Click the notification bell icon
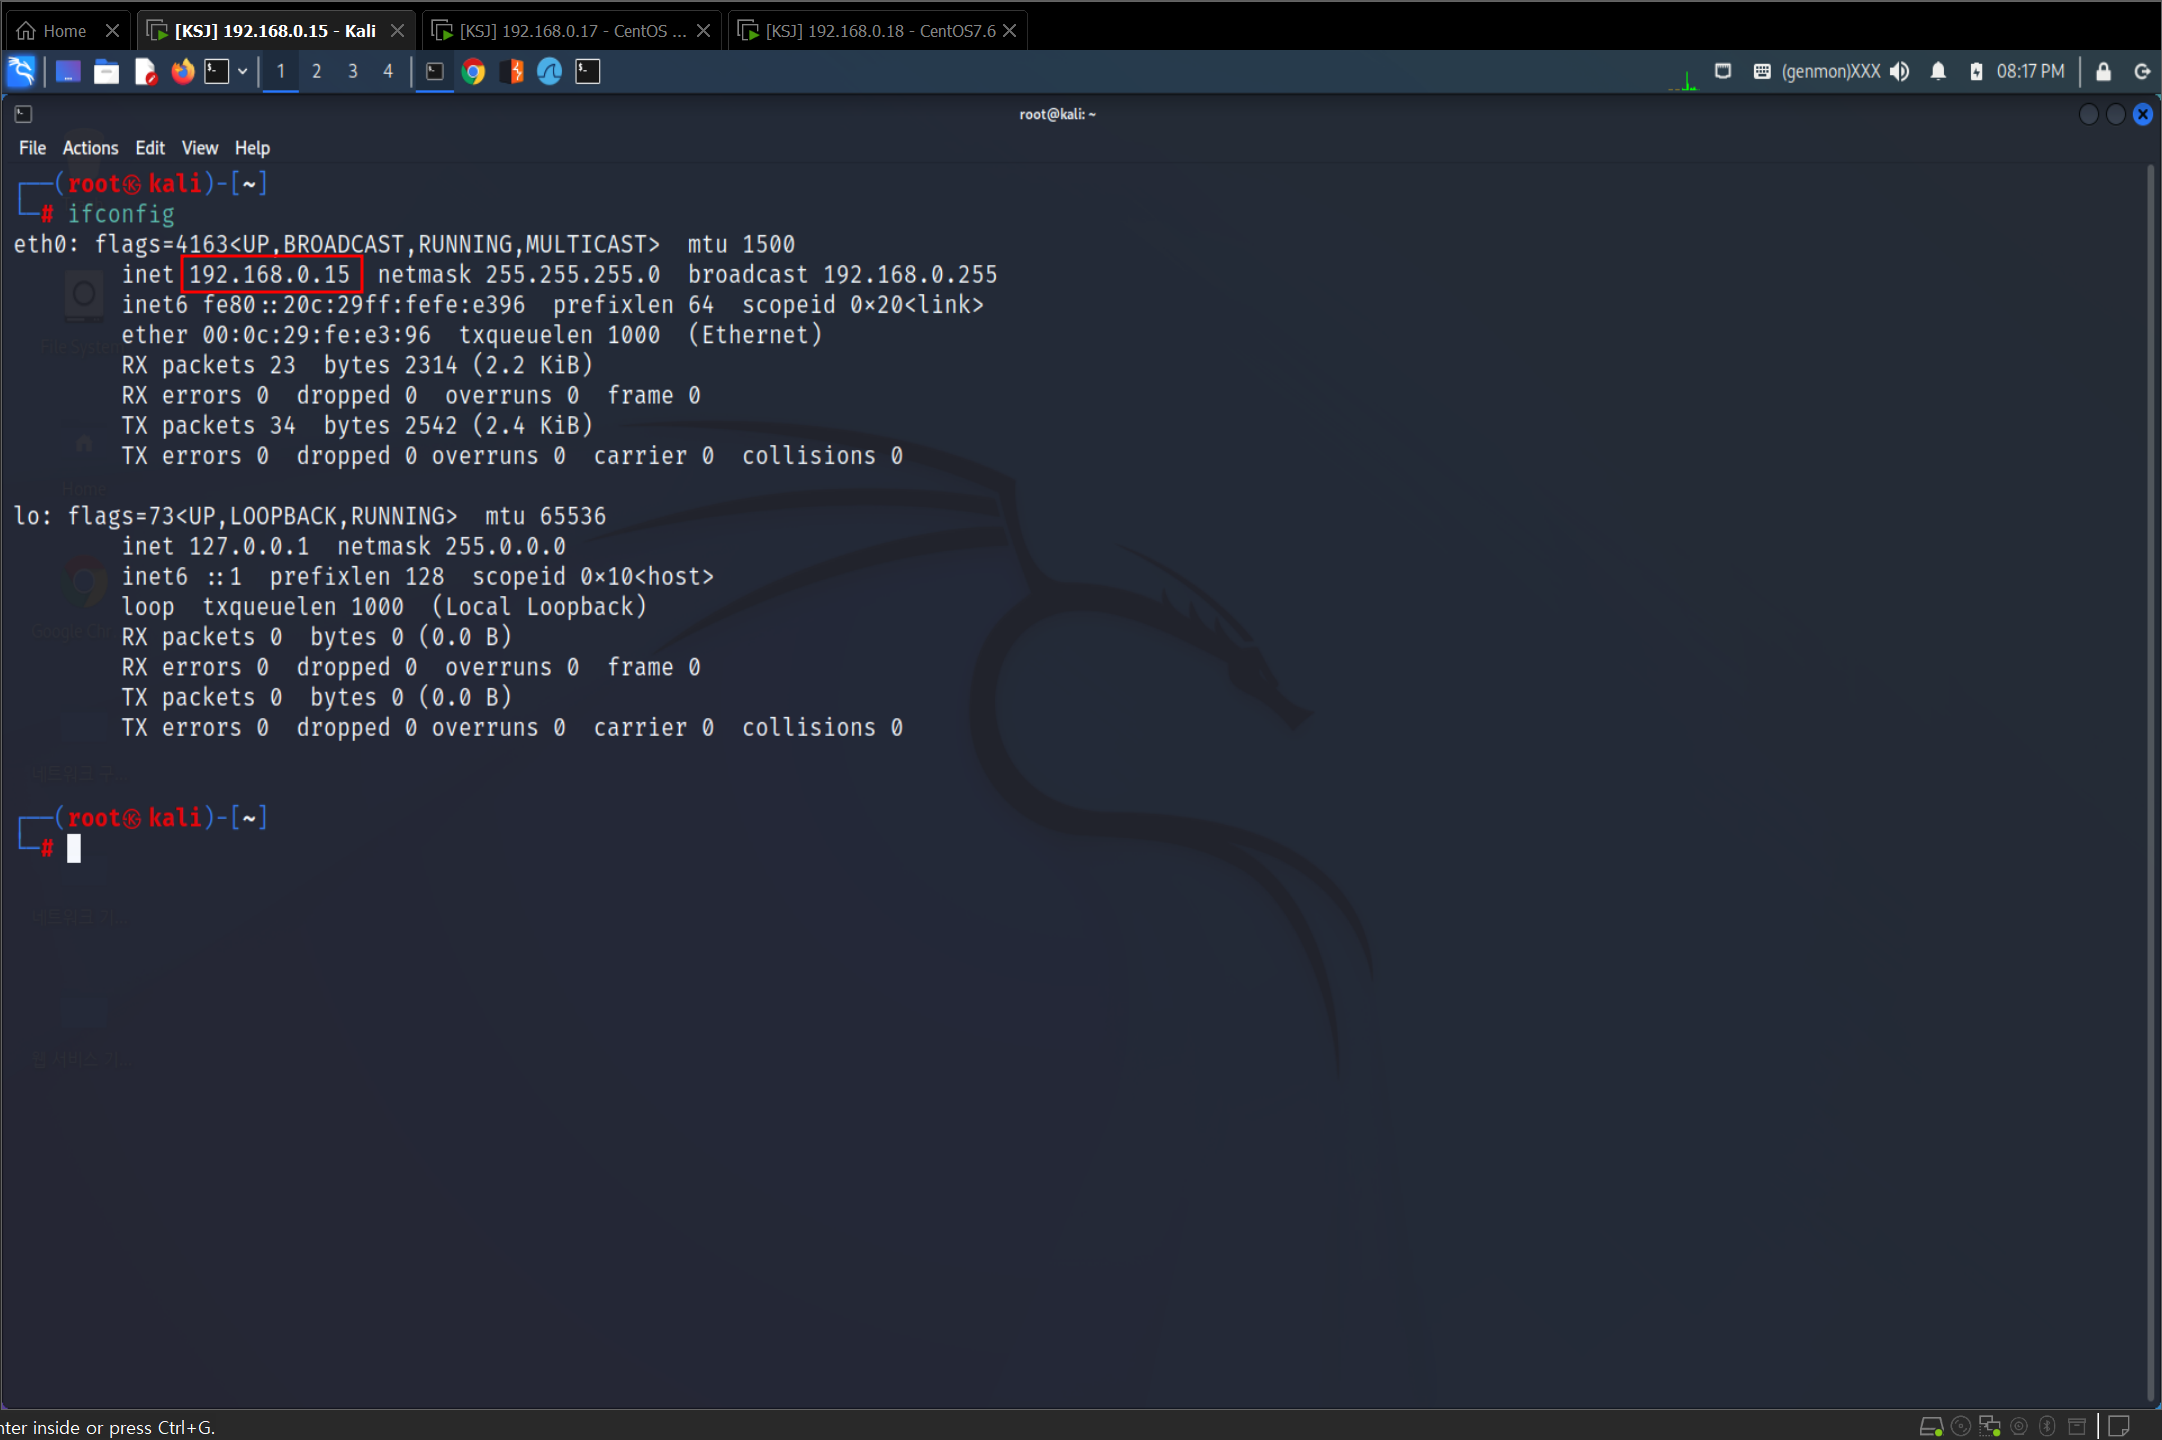 [1938, 71]
